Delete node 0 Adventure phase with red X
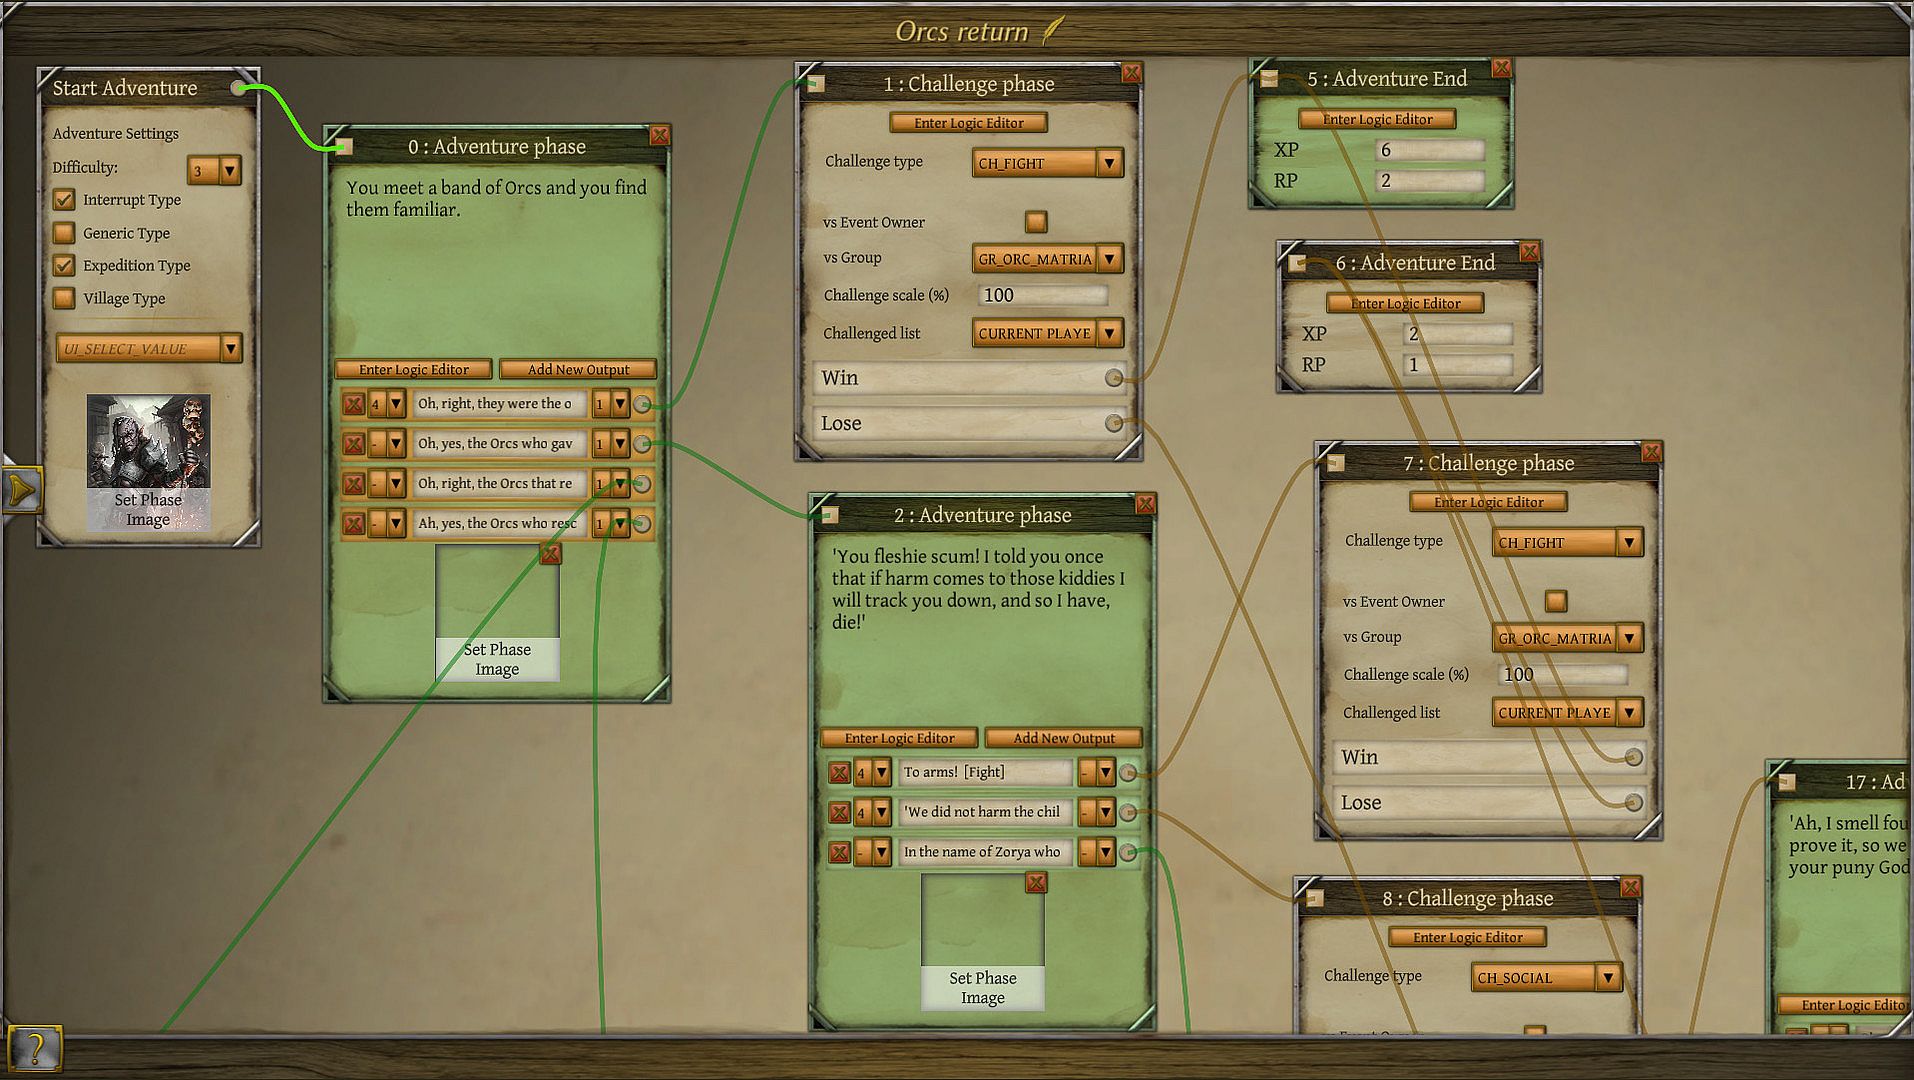This screenshot has width=1914, height=1080. [659, 136]
